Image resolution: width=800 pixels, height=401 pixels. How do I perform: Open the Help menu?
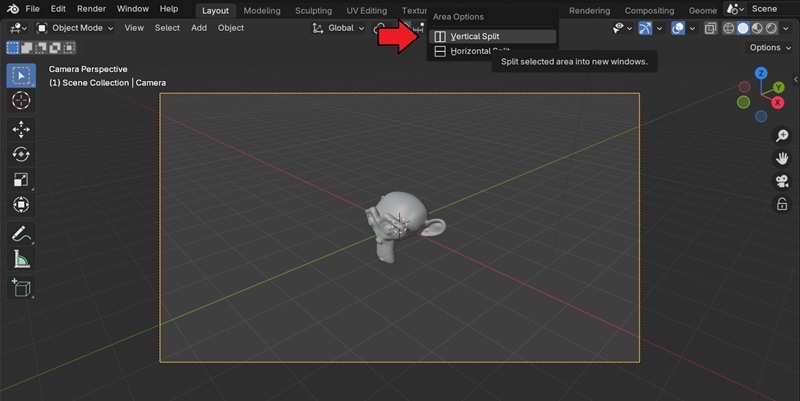tap(169, 9)
